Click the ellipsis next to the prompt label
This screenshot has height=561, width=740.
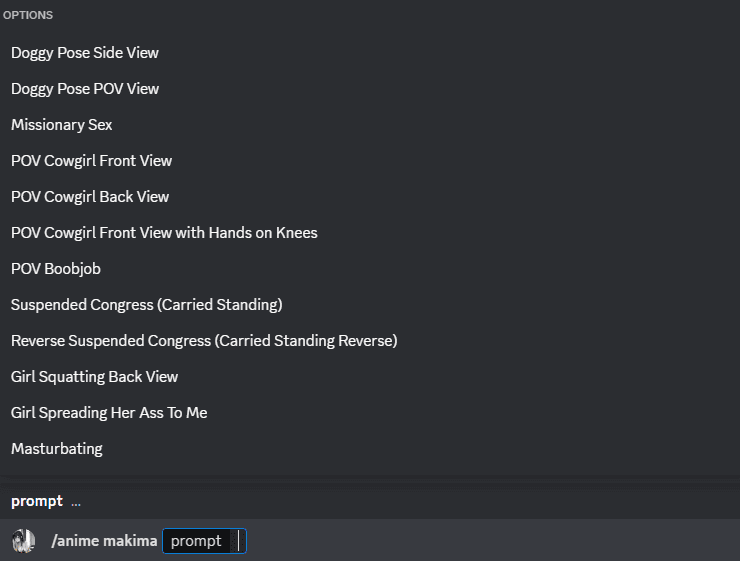click(76, 502)
